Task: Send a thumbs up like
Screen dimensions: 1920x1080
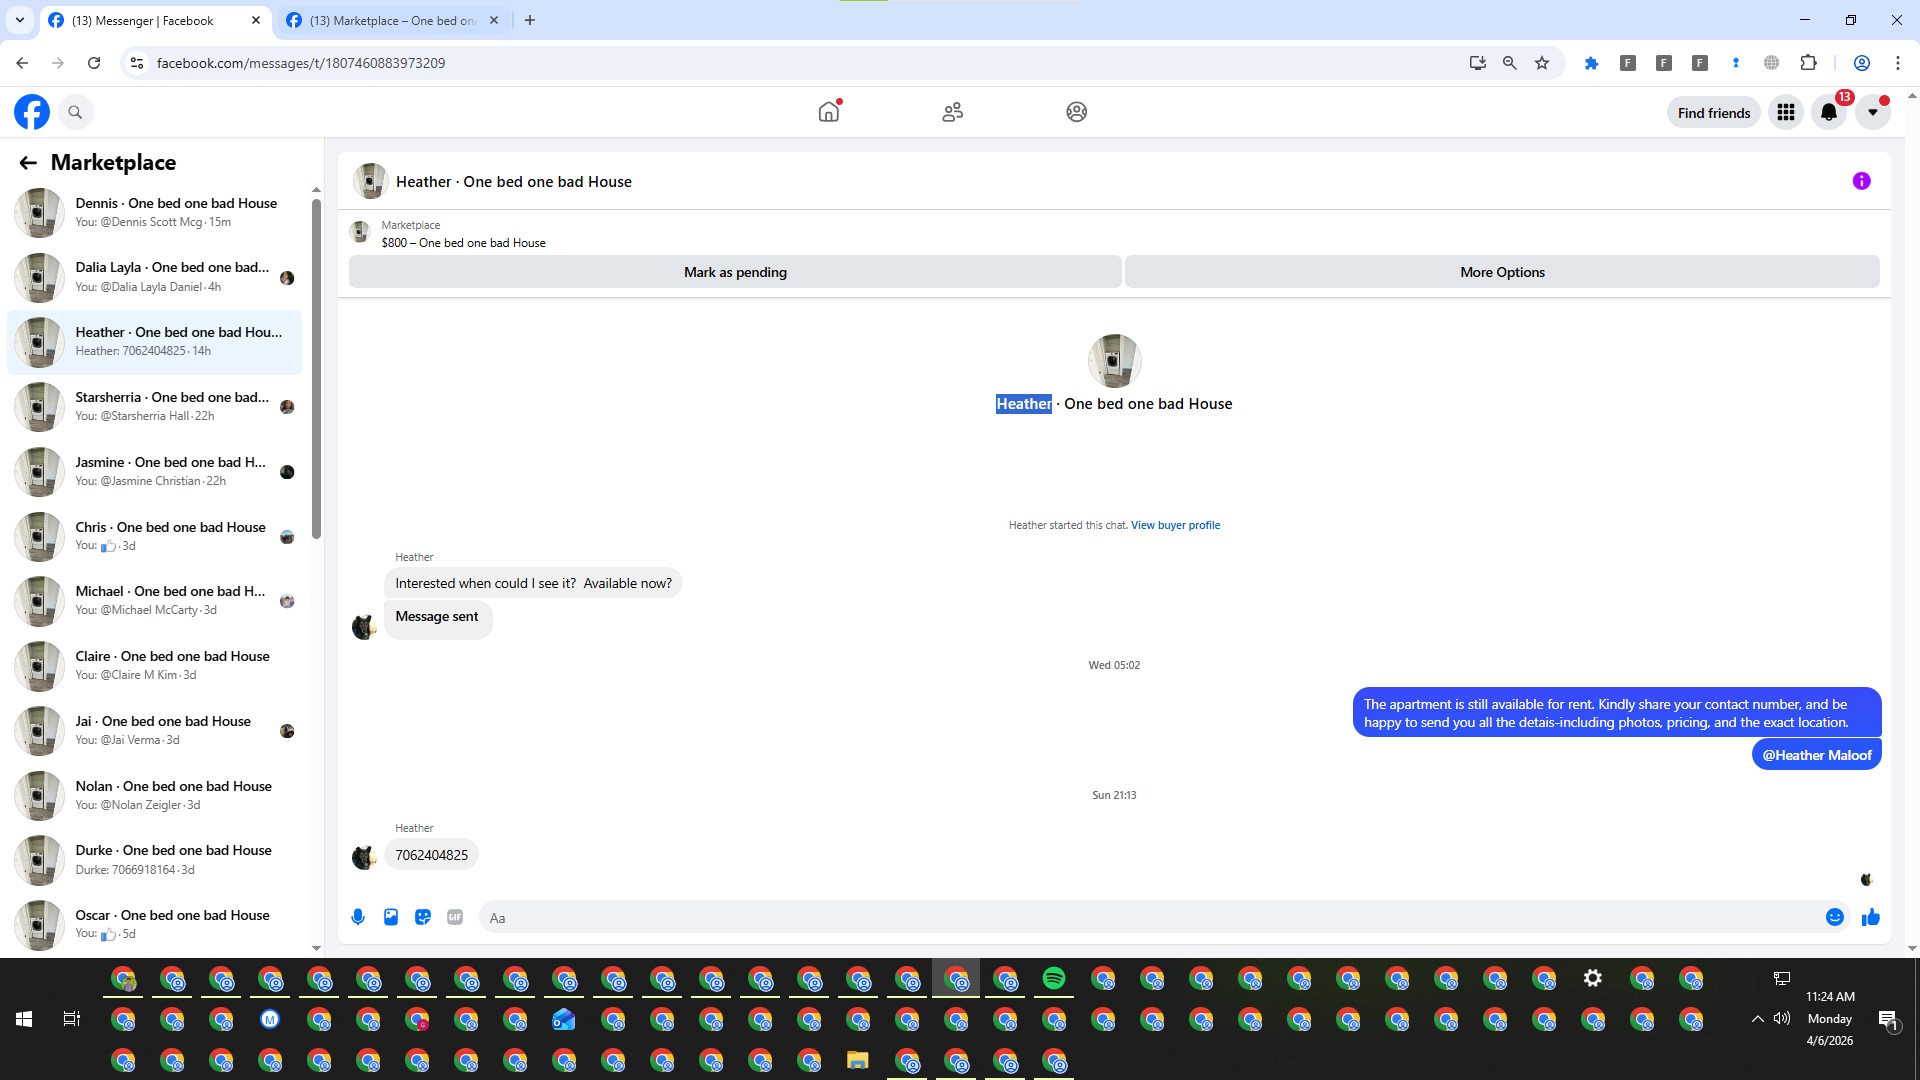Action: (x=1871, y=917)
